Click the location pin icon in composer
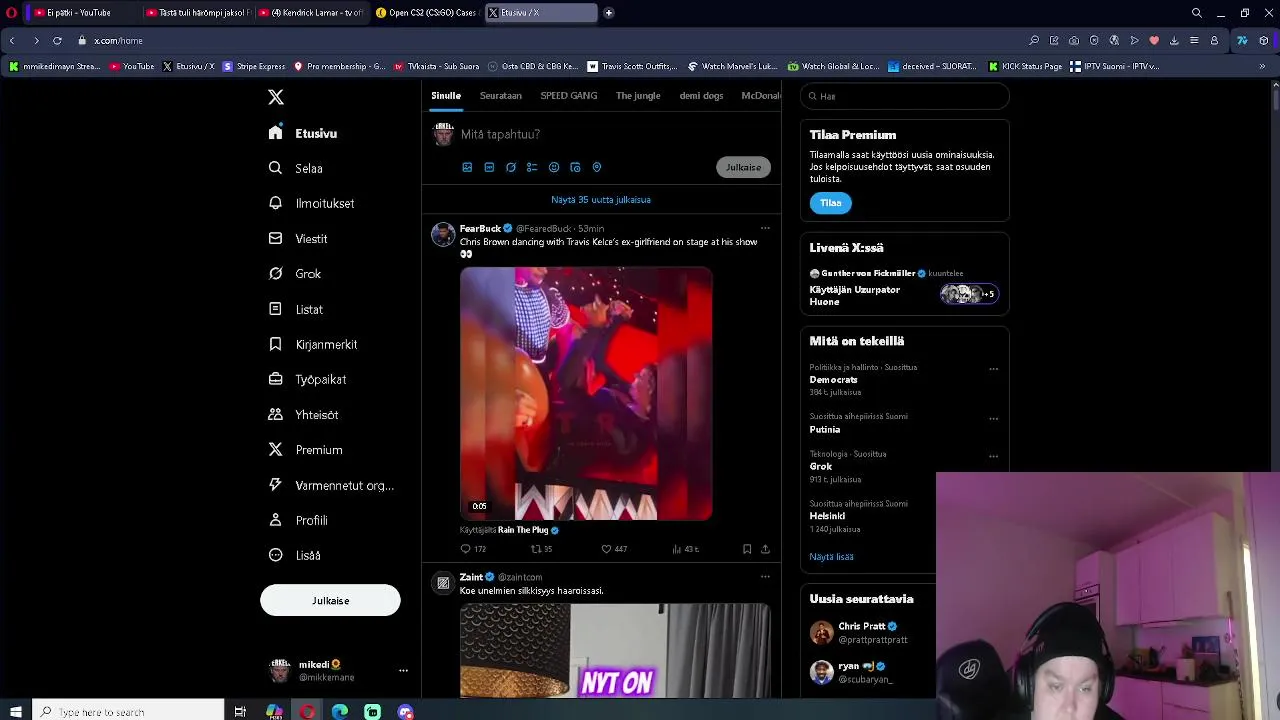The image size is (1280, 720). tap(597, 167)
